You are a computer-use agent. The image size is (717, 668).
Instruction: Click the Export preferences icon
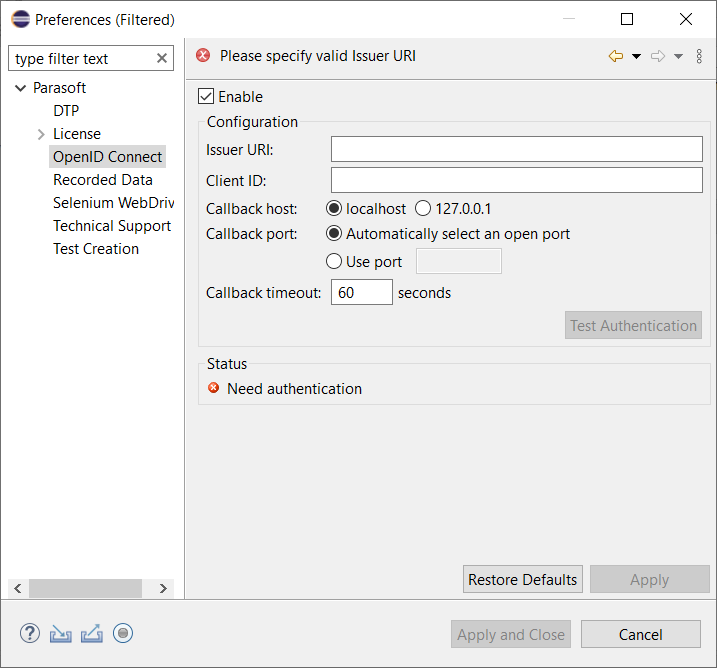point(91,634)
